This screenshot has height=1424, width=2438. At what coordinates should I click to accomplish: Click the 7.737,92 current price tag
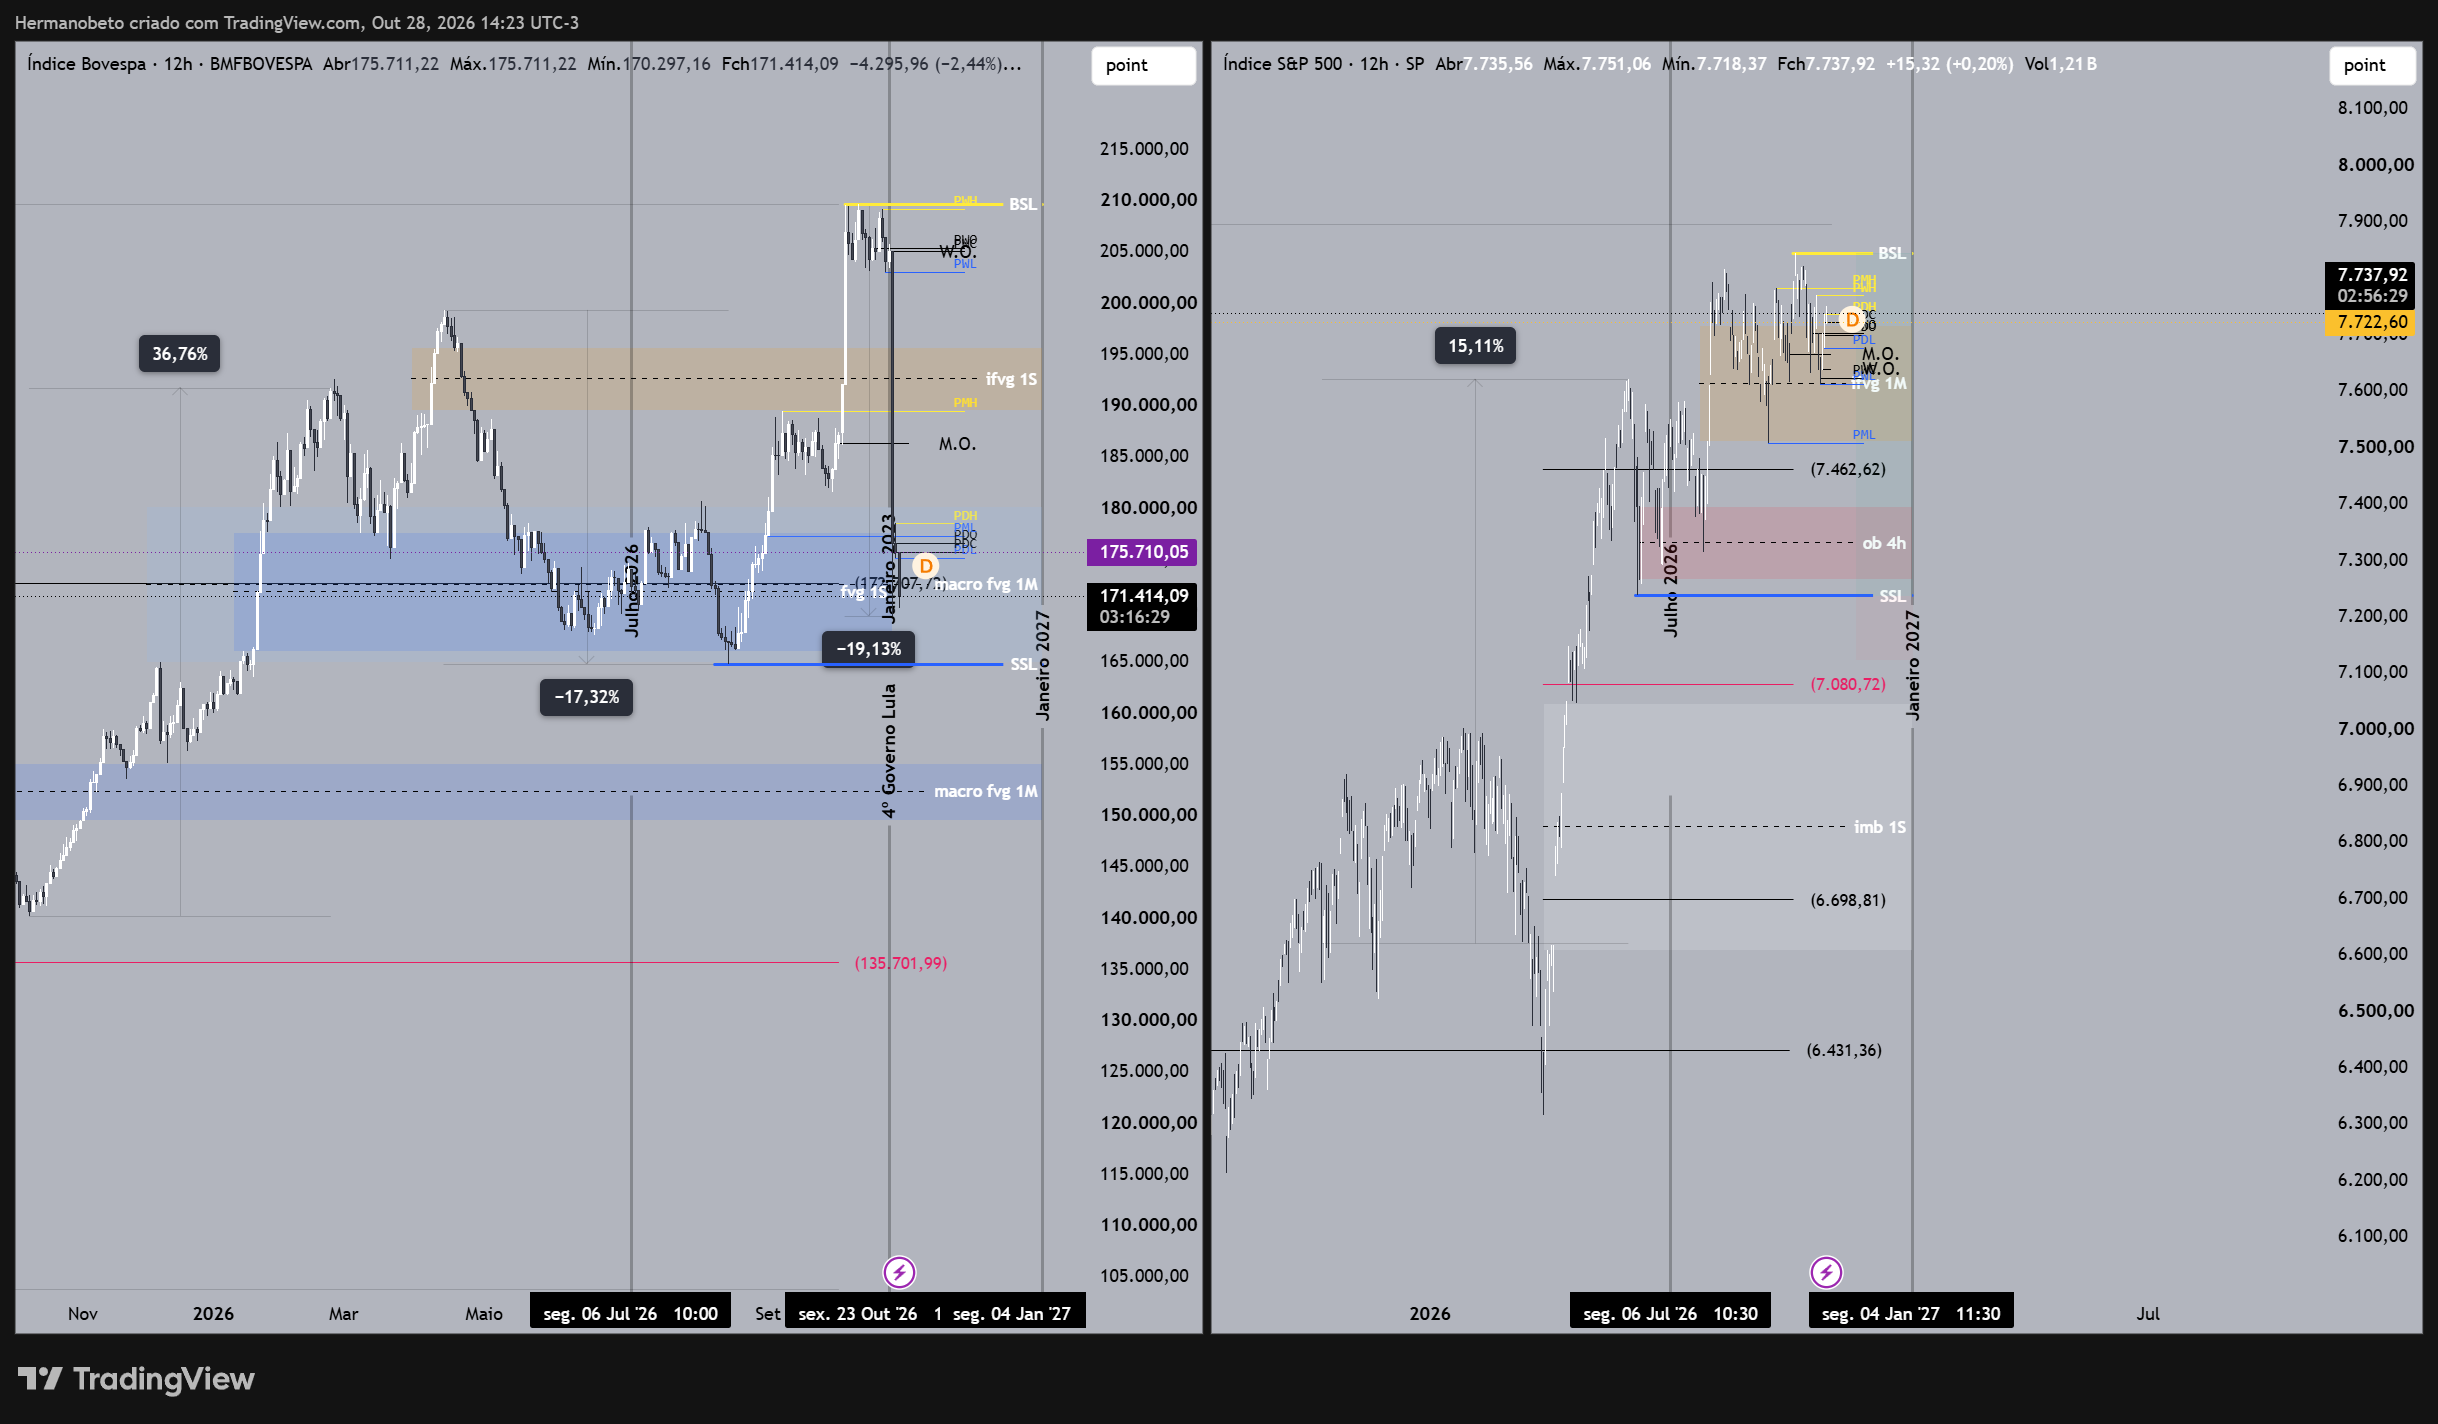coord(2371,285)
